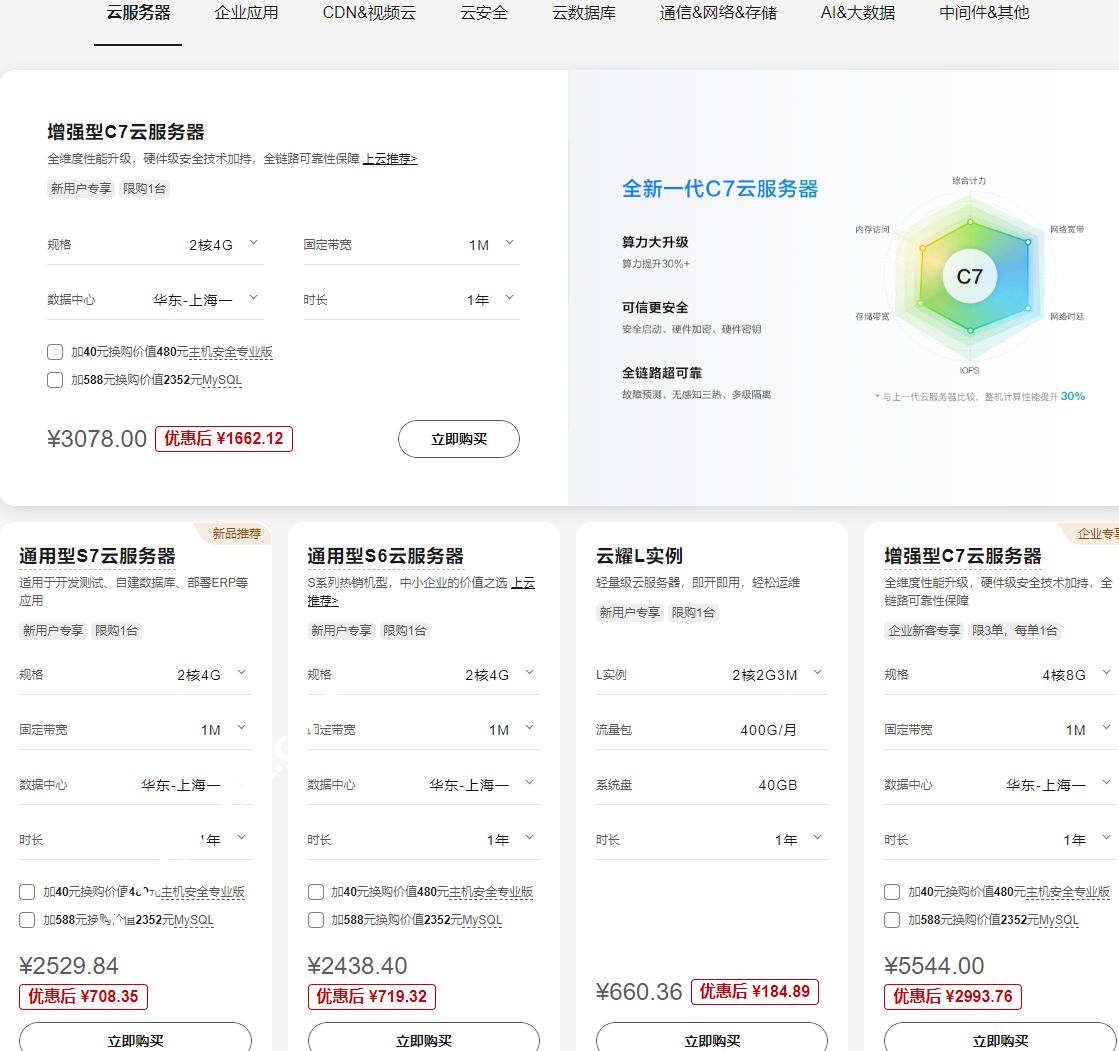Image resolution: width=1119 pixels, height=1051 pixels.
Task: Select the CDN&视频云 tab
Action: coord(369,13)
